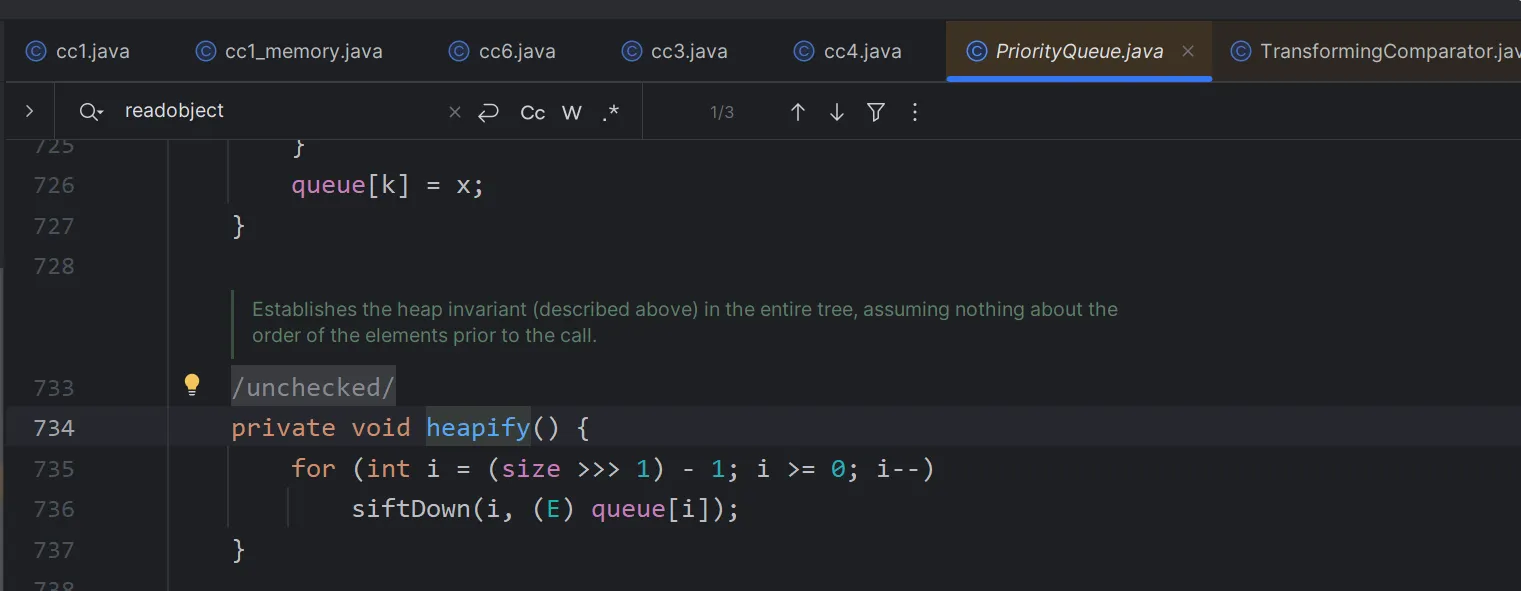Click line number 736 in gutter
Screen dimensions: 1521x591
pos(54,509)
